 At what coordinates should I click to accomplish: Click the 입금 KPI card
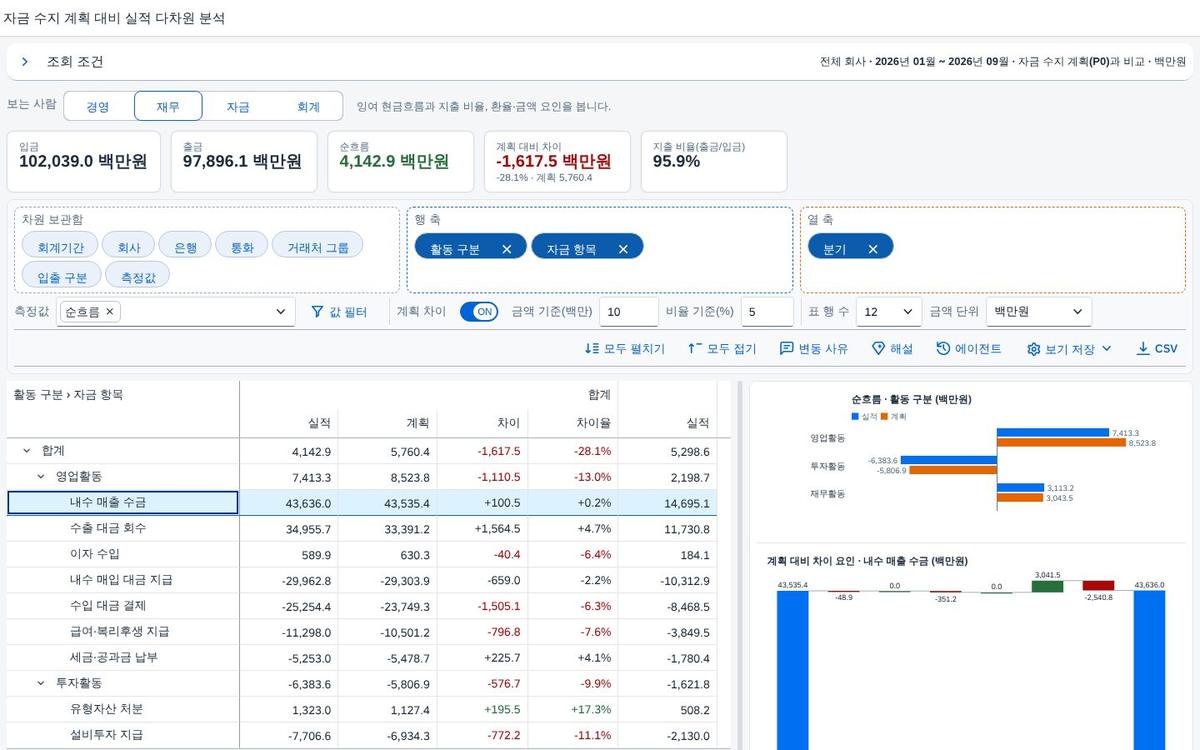(84, 161)
